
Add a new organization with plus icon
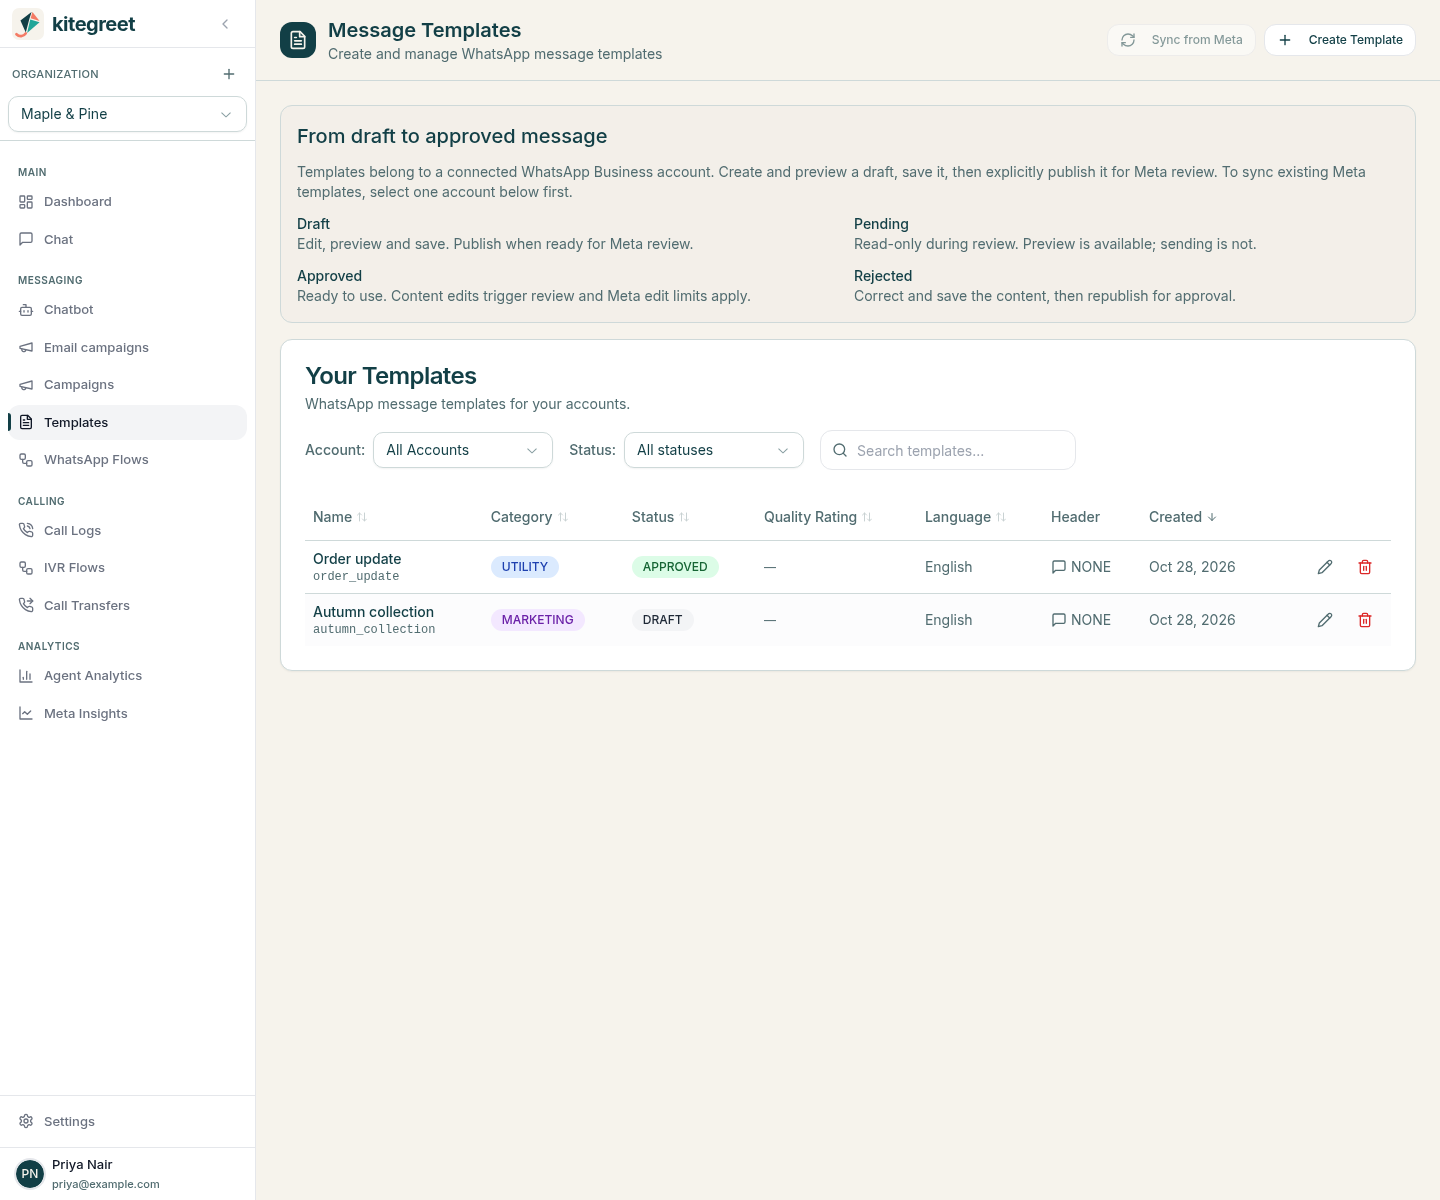[x=229, y=74]
